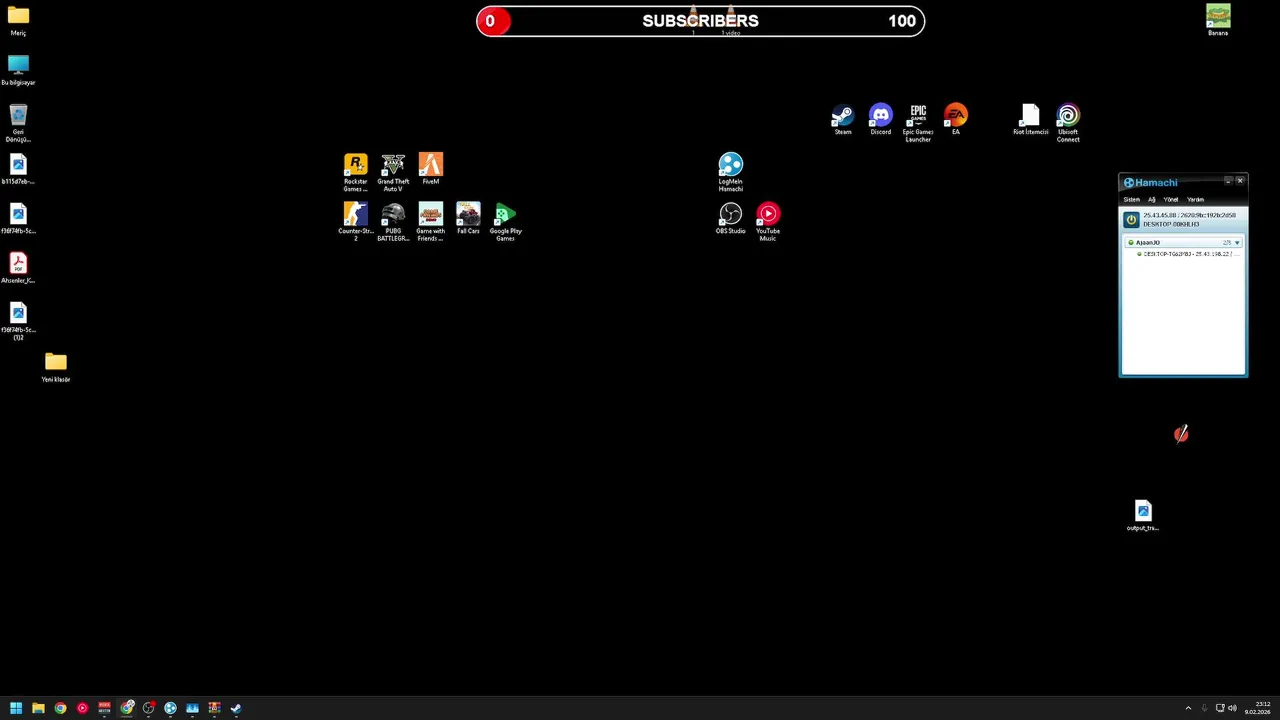
Task: Select the Epic Games Launcher icon
Action: tap(918, 123)
